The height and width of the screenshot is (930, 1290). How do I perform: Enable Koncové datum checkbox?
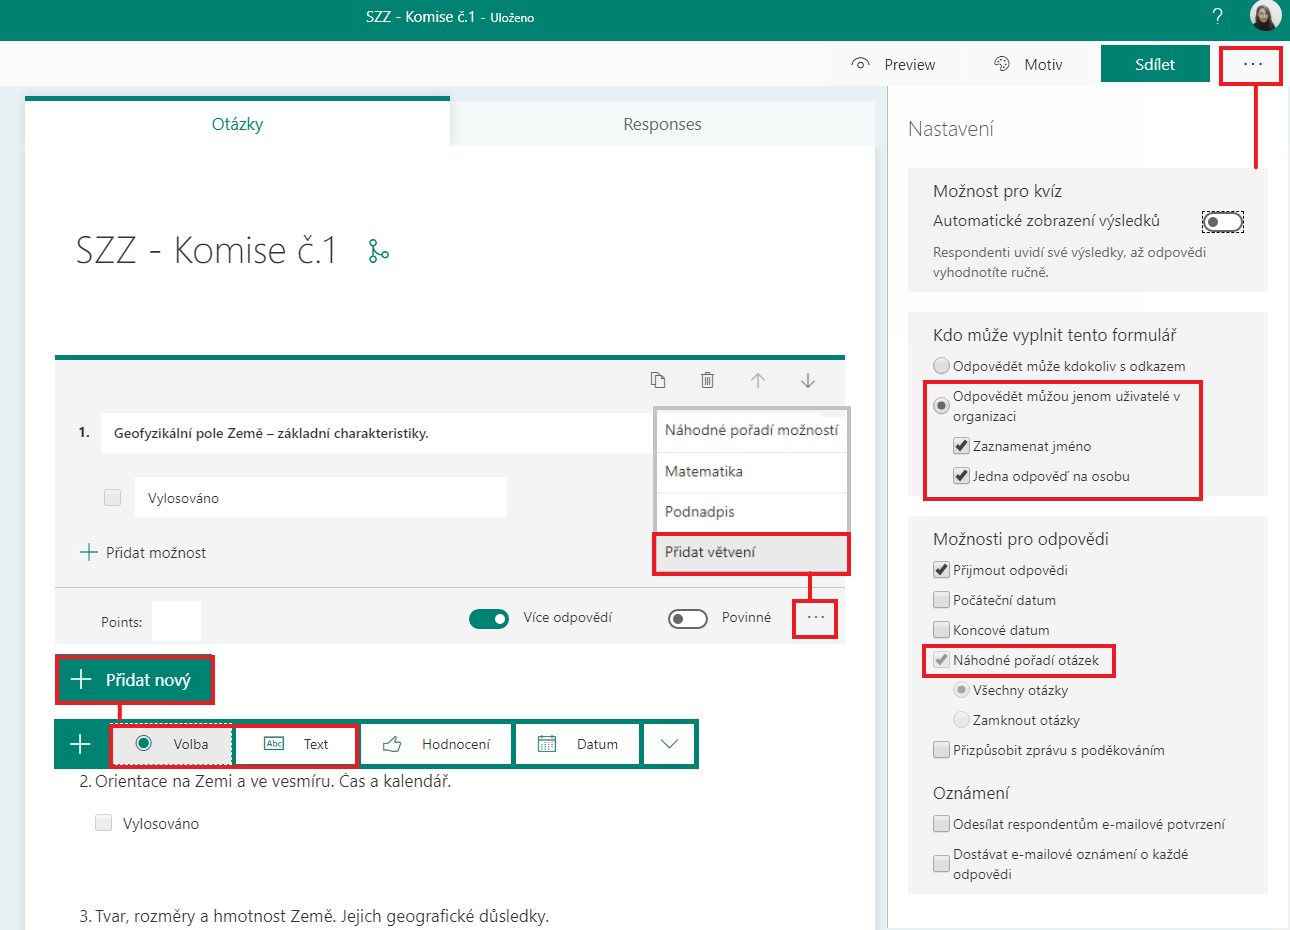(x=941, y=630)
